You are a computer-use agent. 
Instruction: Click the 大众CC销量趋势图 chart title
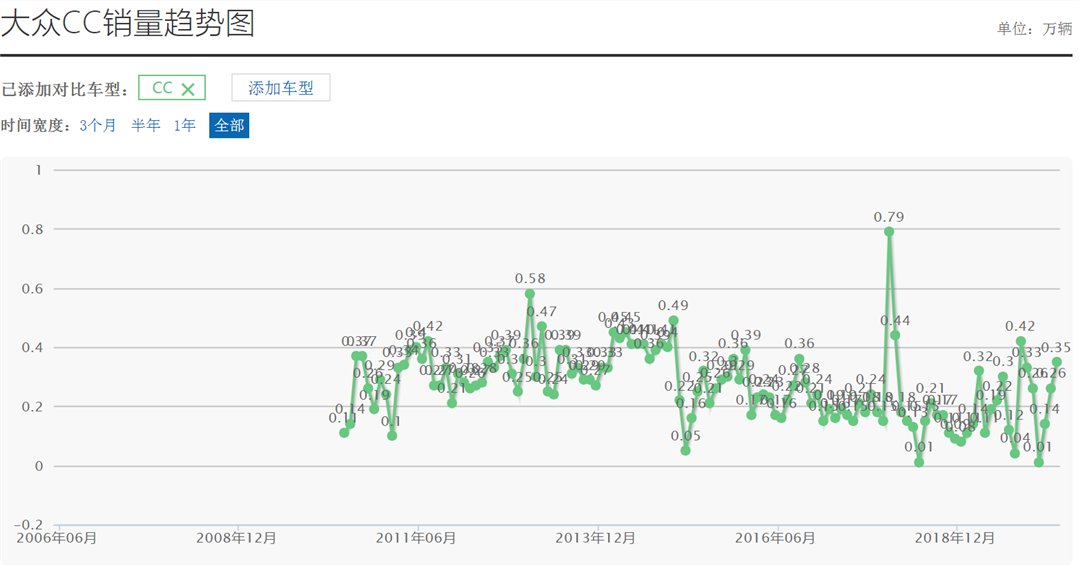[128, 22]
